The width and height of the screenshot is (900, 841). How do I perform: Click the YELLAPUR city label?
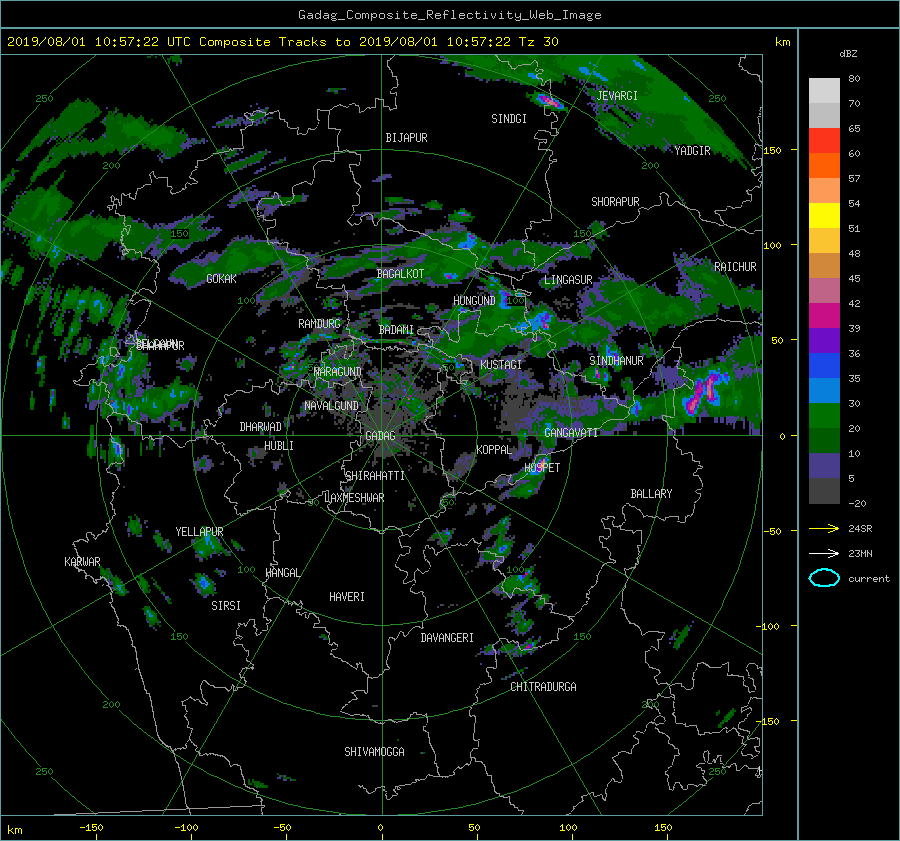pos(199,532)
